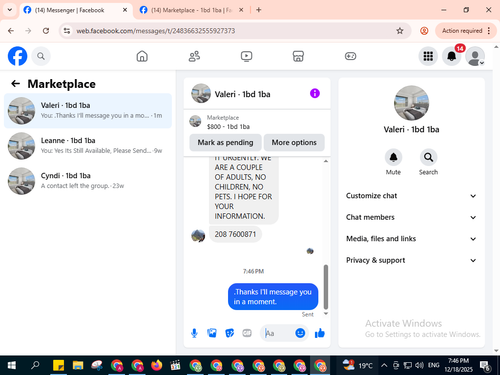
Task: Click the sender avatar beside 208 7600871
Action: (x=198, y=236)
